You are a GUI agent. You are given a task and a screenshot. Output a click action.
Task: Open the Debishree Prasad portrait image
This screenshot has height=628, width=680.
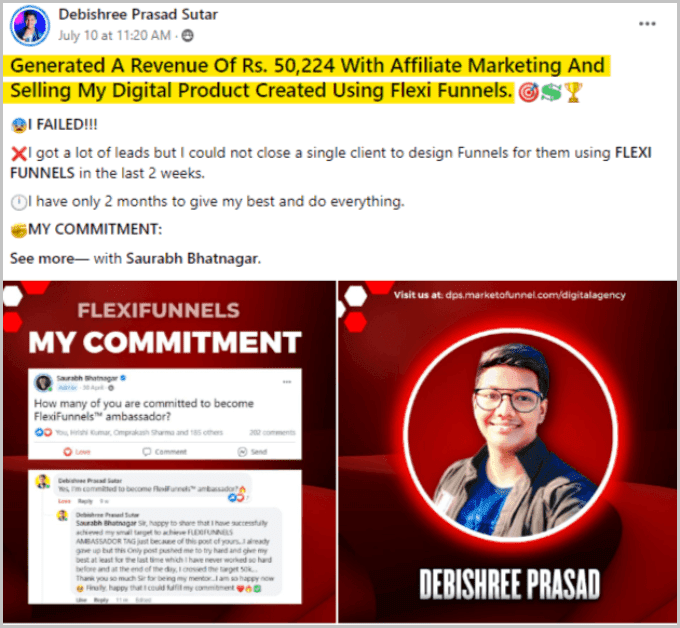pos(507,452)
